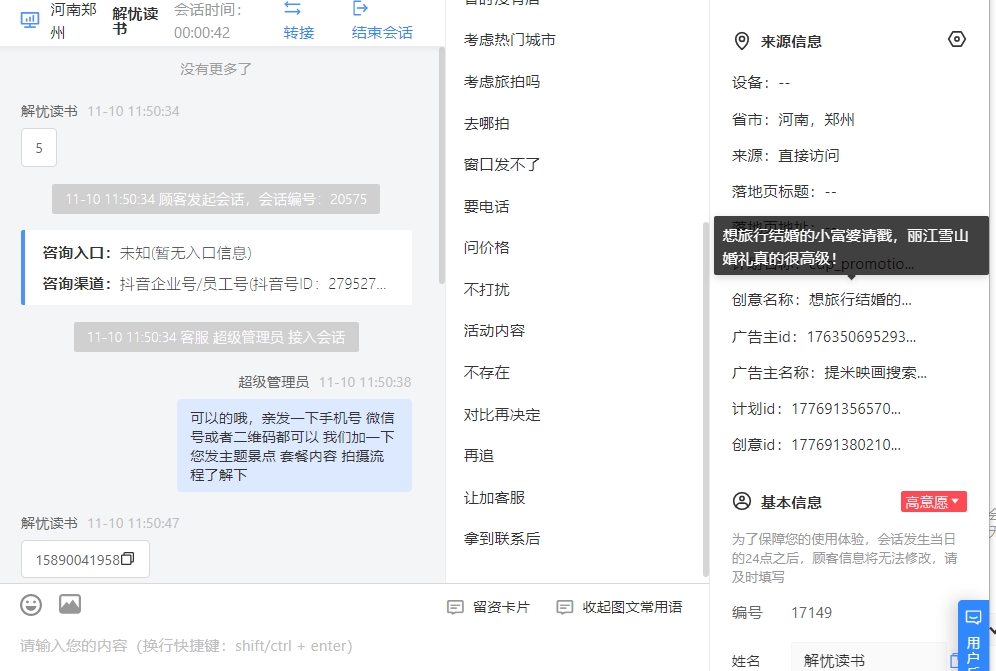This screenshot has height=671, width=996.
Task: Click the message input field
Action: (x=354, y=646)
